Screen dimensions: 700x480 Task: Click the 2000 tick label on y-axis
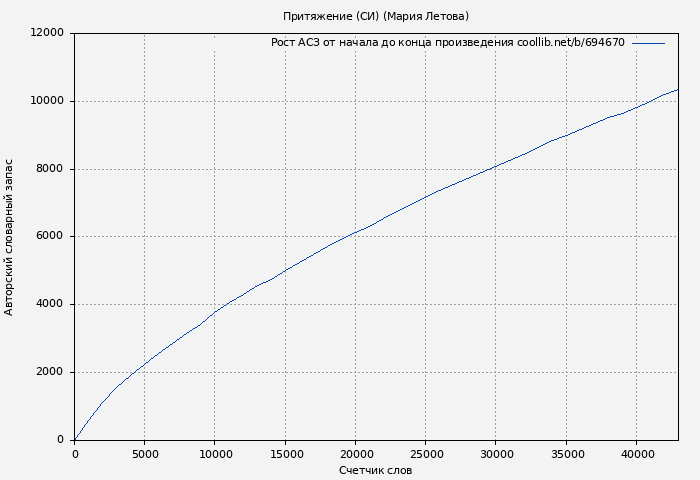[50, 372]
